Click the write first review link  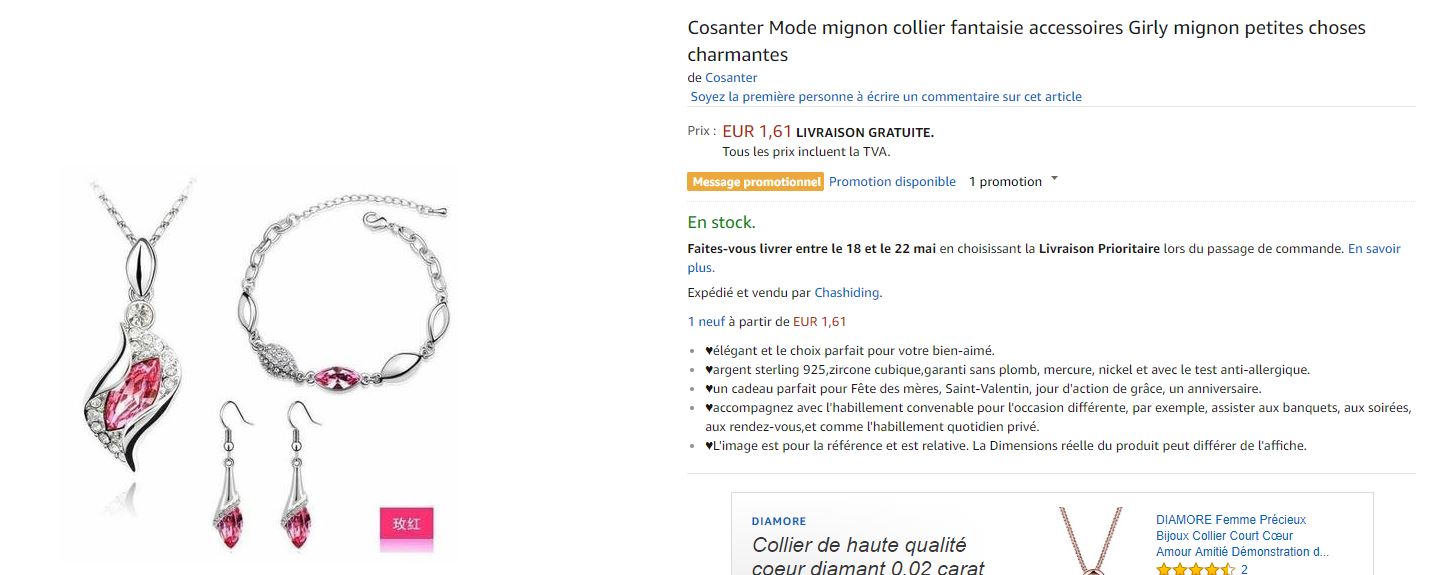tap(886, 97)
